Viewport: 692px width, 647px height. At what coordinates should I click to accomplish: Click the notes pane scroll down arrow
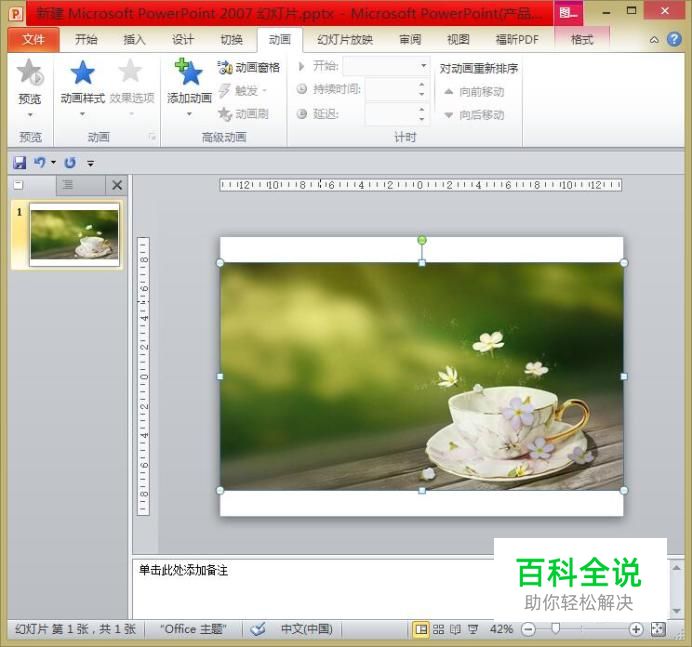coord(677,611)
